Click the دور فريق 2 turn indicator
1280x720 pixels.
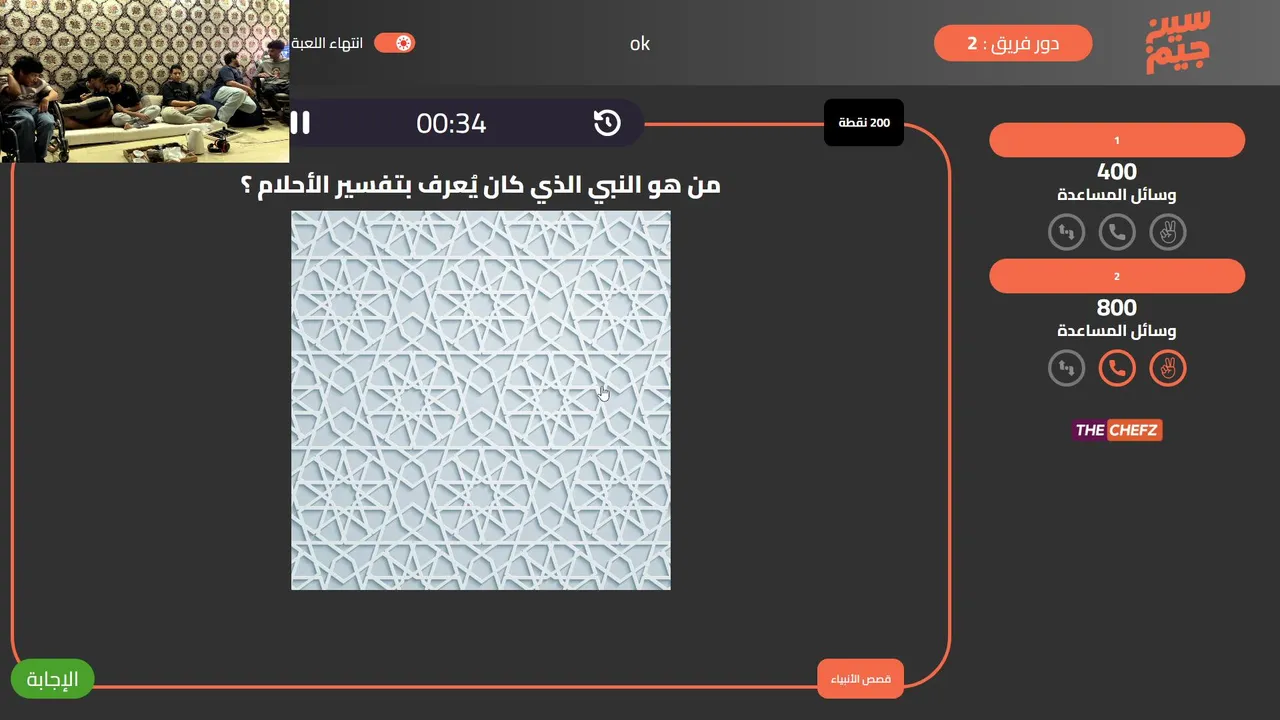pos(1013,43)
